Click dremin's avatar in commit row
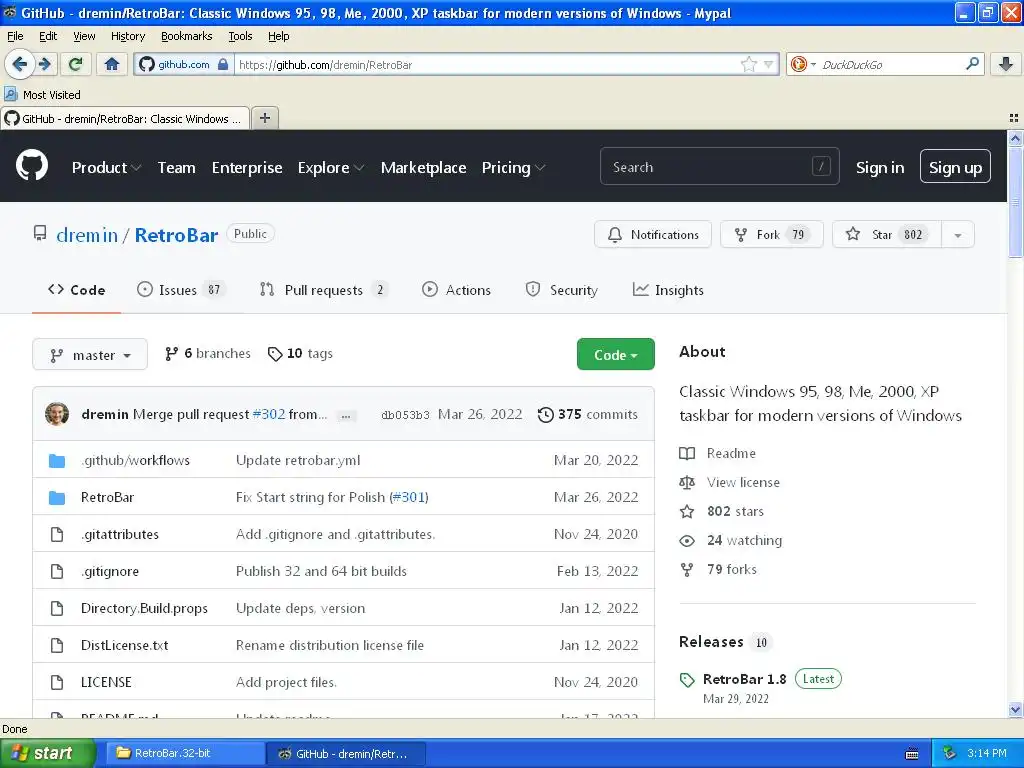1024x768 pixels. [57, 414]
